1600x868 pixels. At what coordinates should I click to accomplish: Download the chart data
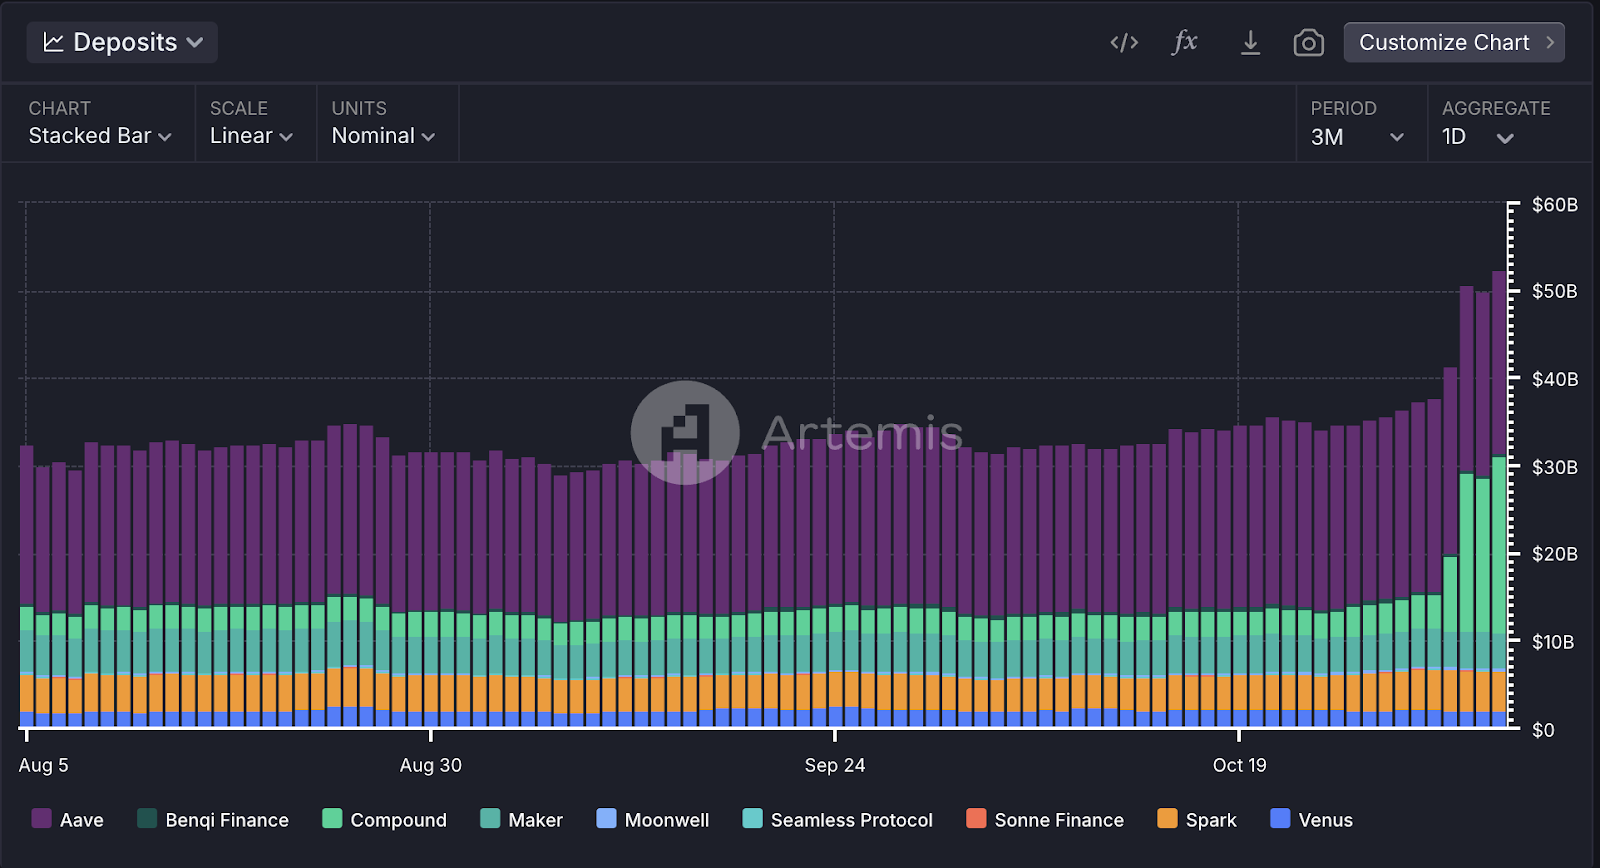[x=1250, y=42]
